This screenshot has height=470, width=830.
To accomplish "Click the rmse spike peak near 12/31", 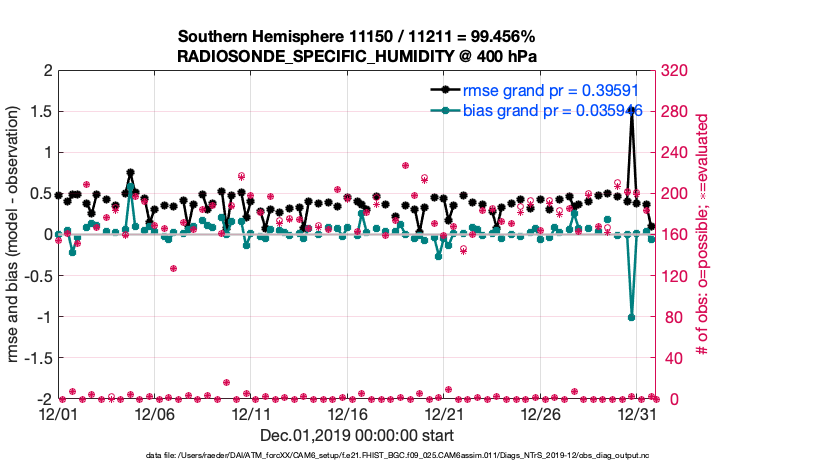I will click(x=631, y=111).
